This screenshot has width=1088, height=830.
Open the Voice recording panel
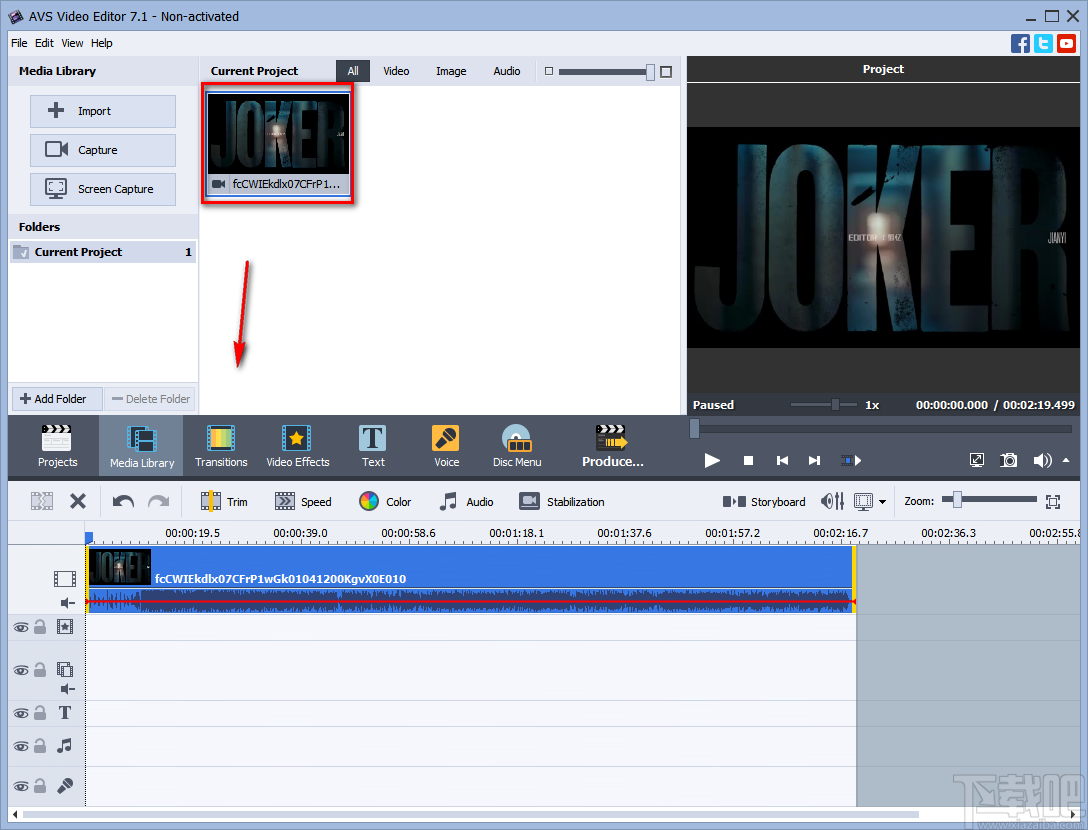pos(446,446)
